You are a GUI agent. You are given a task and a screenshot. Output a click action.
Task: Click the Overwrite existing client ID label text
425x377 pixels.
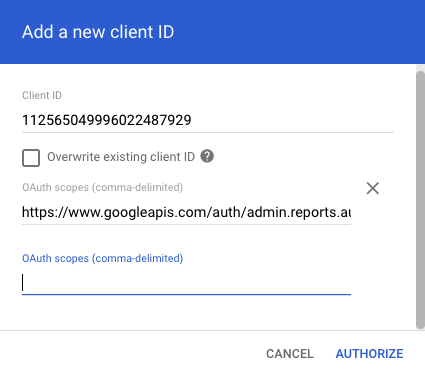click(121, 157)
